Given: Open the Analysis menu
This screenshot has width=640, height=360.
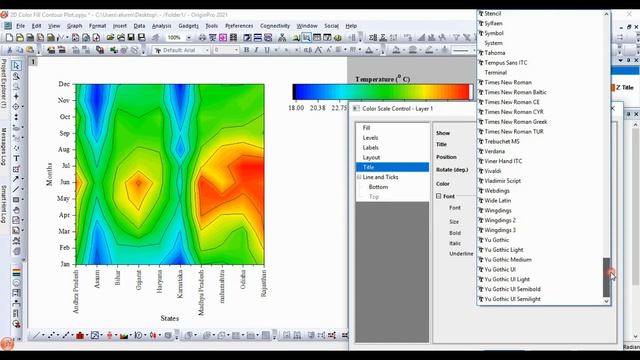Looking at the screenshot, I should [162, 26].
